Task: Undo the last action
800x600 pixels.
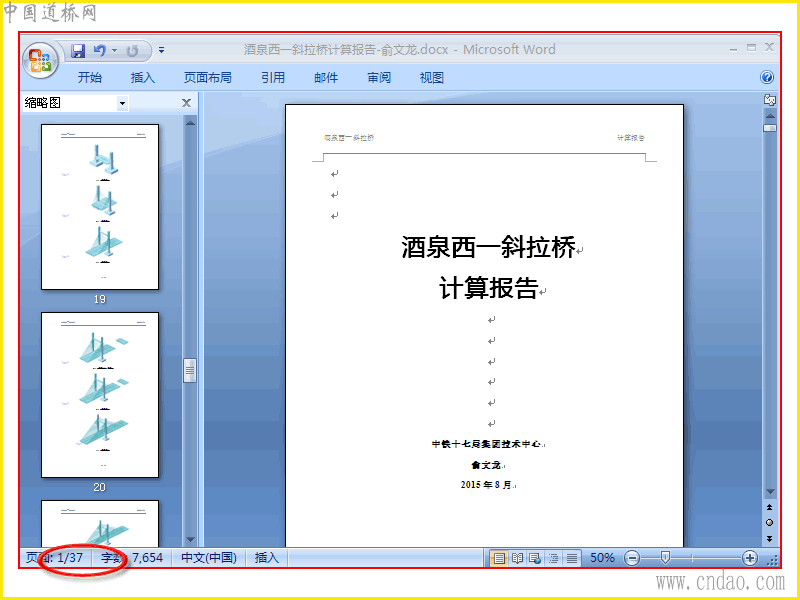Action: tap(100, 51)
